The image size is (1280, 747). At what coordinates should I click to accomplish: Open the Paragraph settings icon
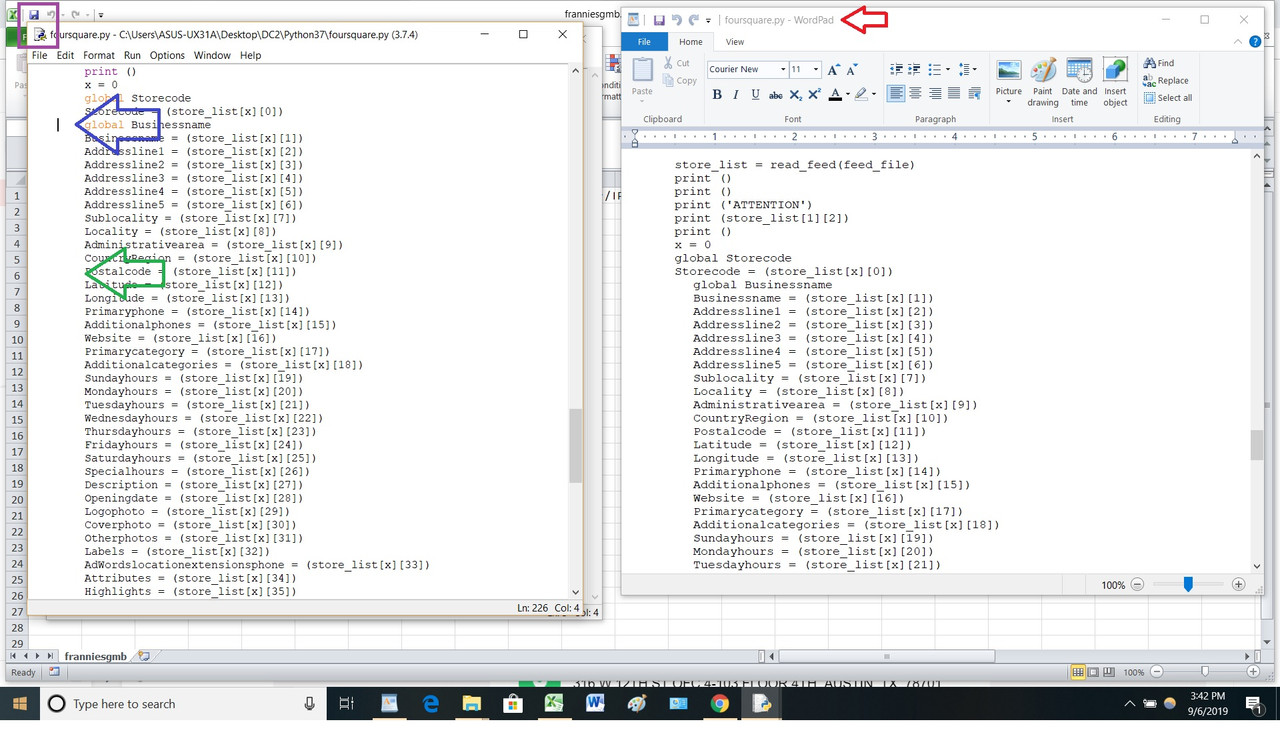click(x=975, y=94)
